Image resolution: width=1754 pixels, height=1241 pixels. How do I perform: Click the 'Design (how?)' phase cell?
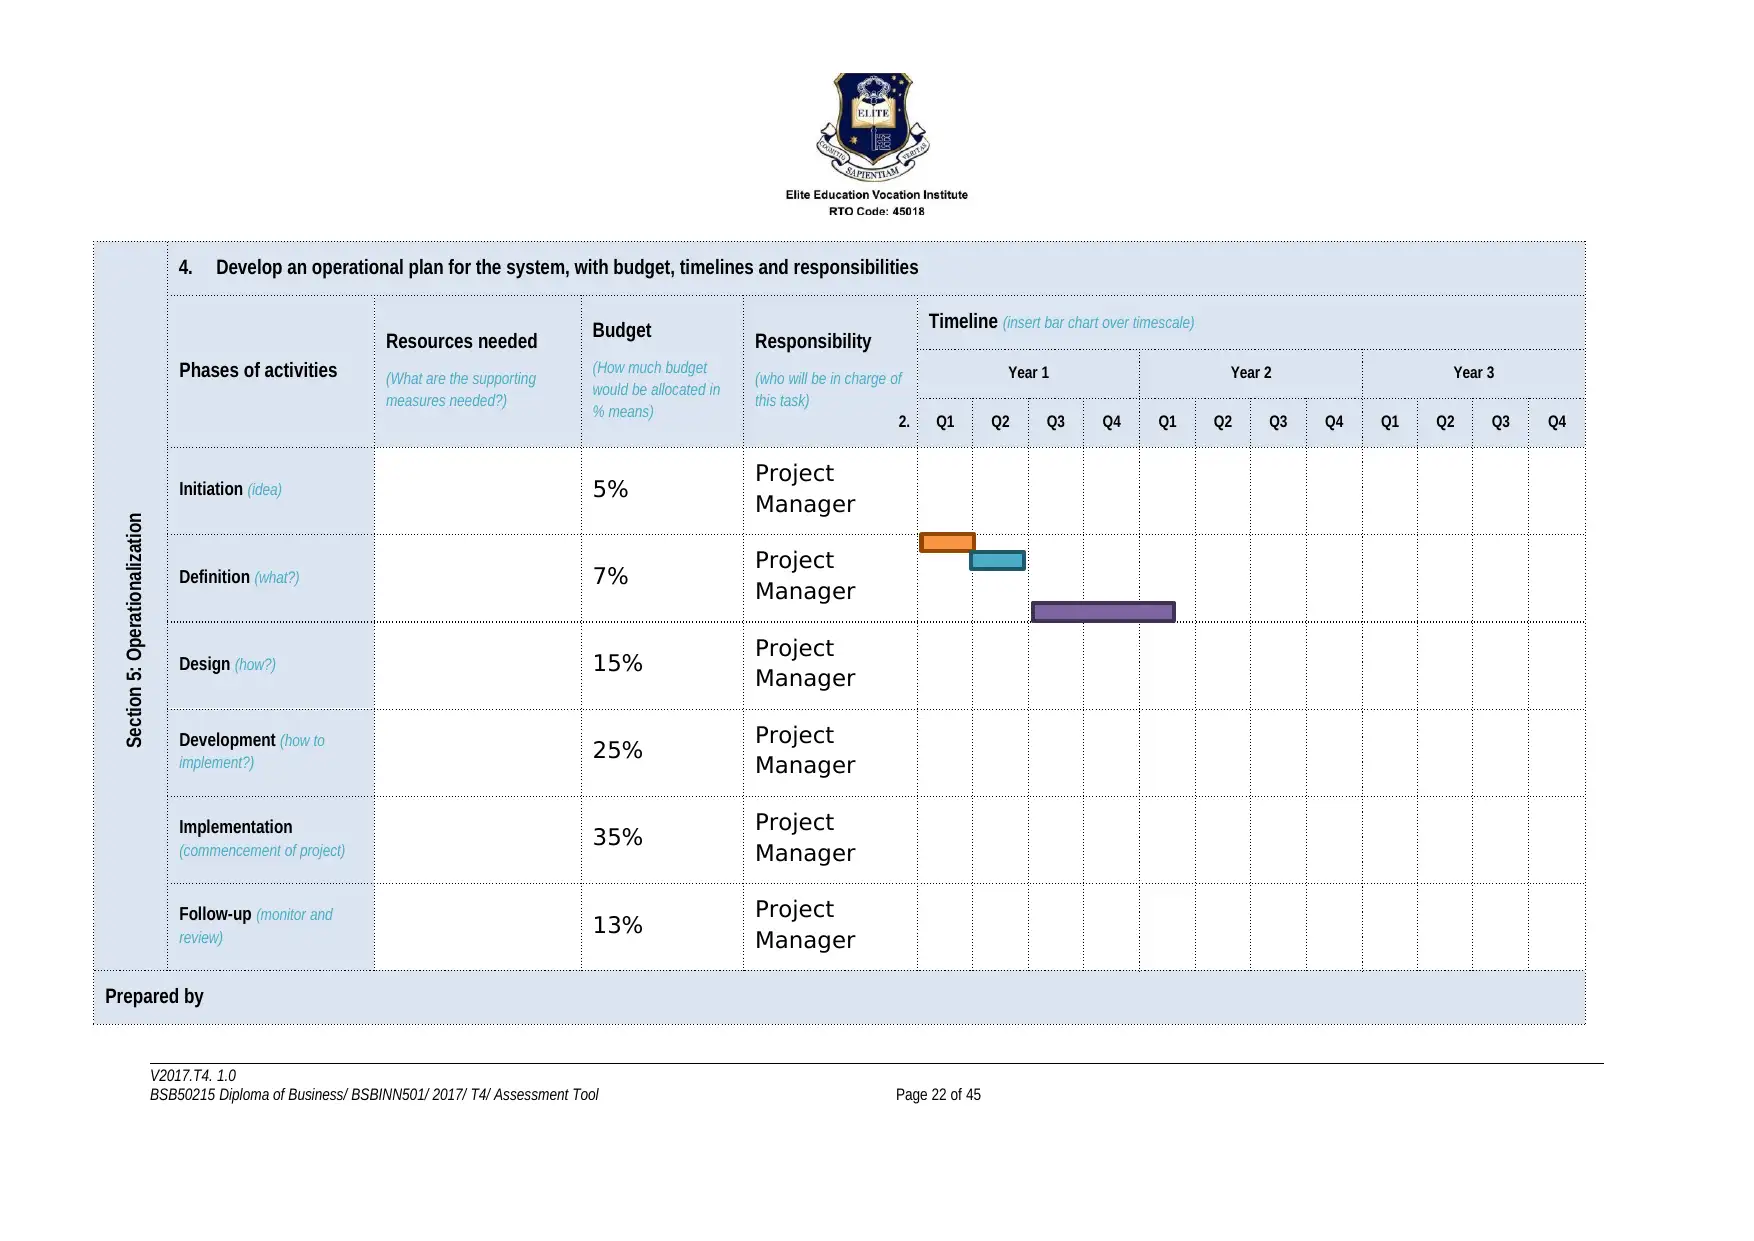click(271, 665)
